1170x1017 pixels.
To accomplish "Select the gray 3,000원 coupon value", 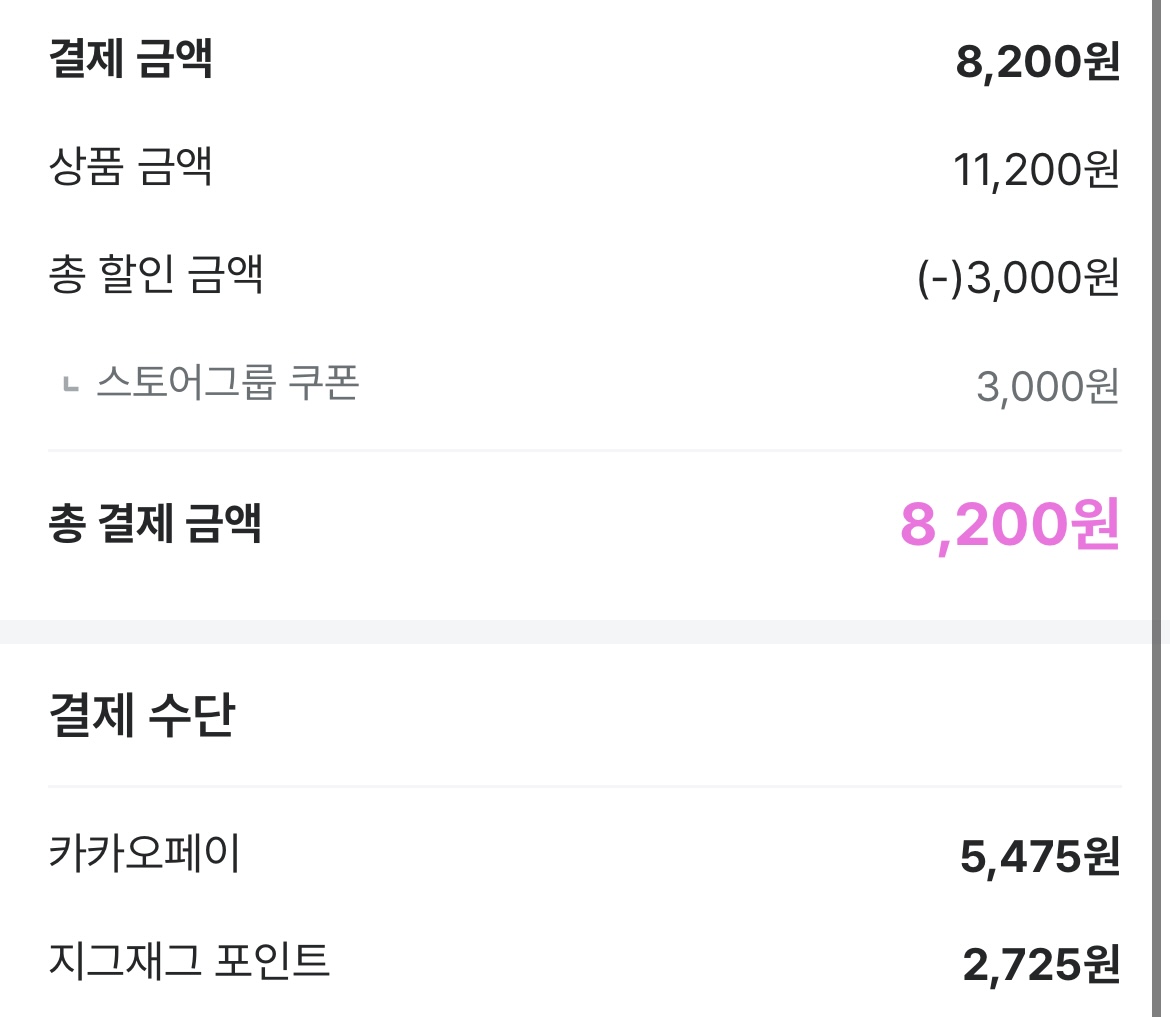I will (x=1048, y=387).
